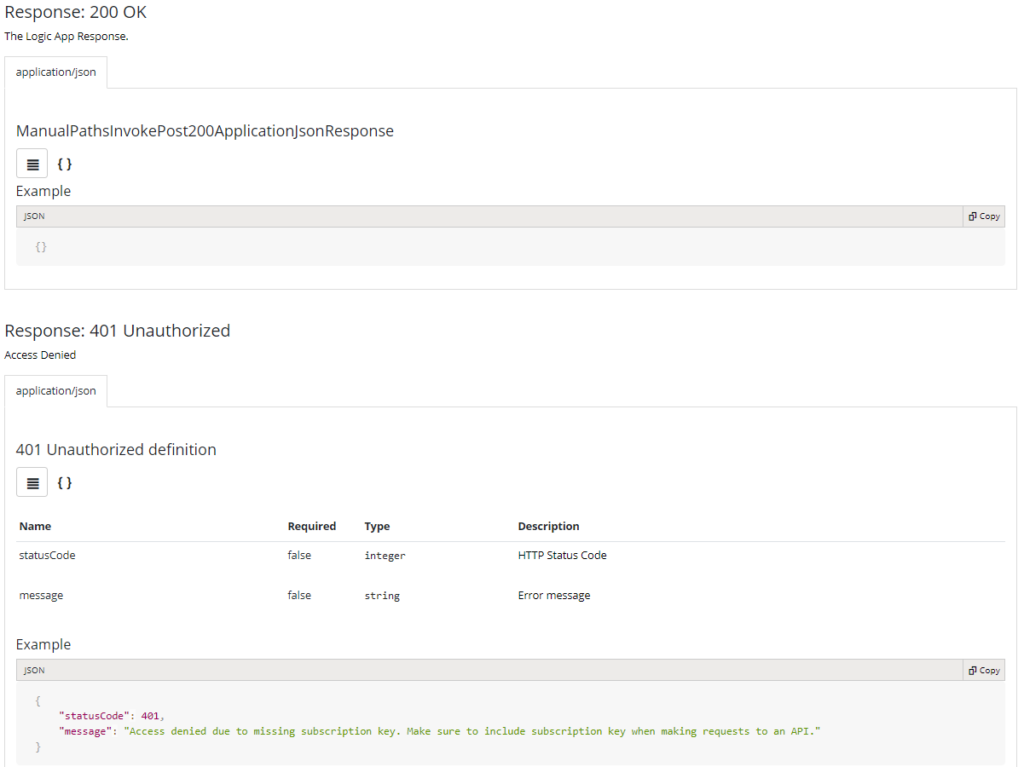Click the JSON label on the 401 example header

coord(33,670)
